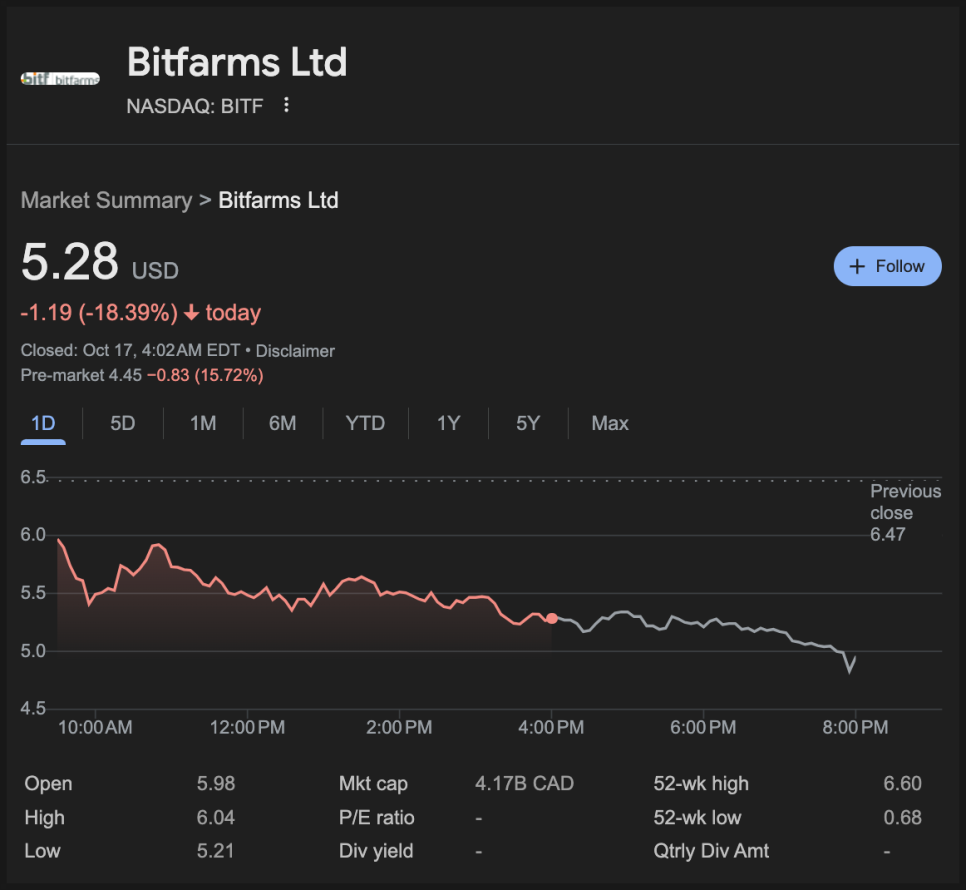Click the Bitfarms logo thumbnail
966x890 pixels.
click(x=60, y=79)
